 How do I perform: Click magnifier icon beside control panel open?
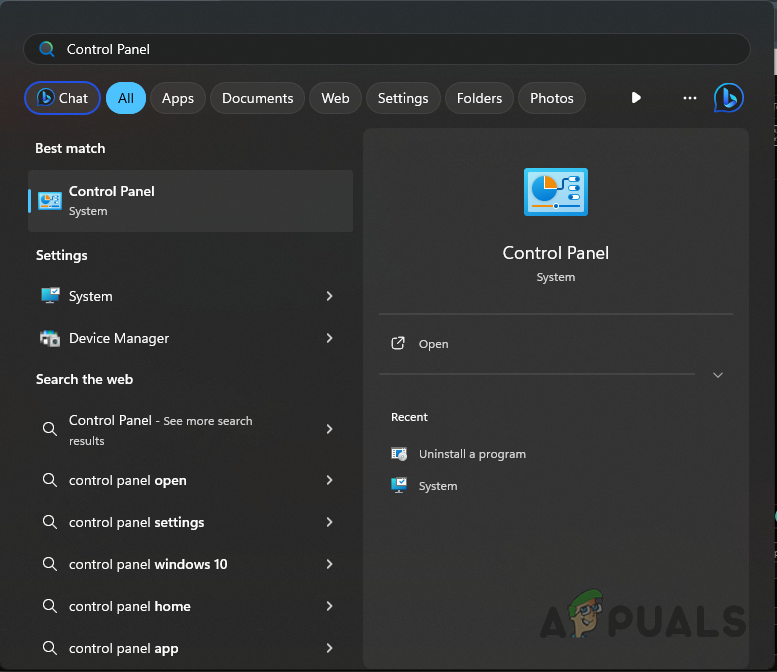coord(50,480)
